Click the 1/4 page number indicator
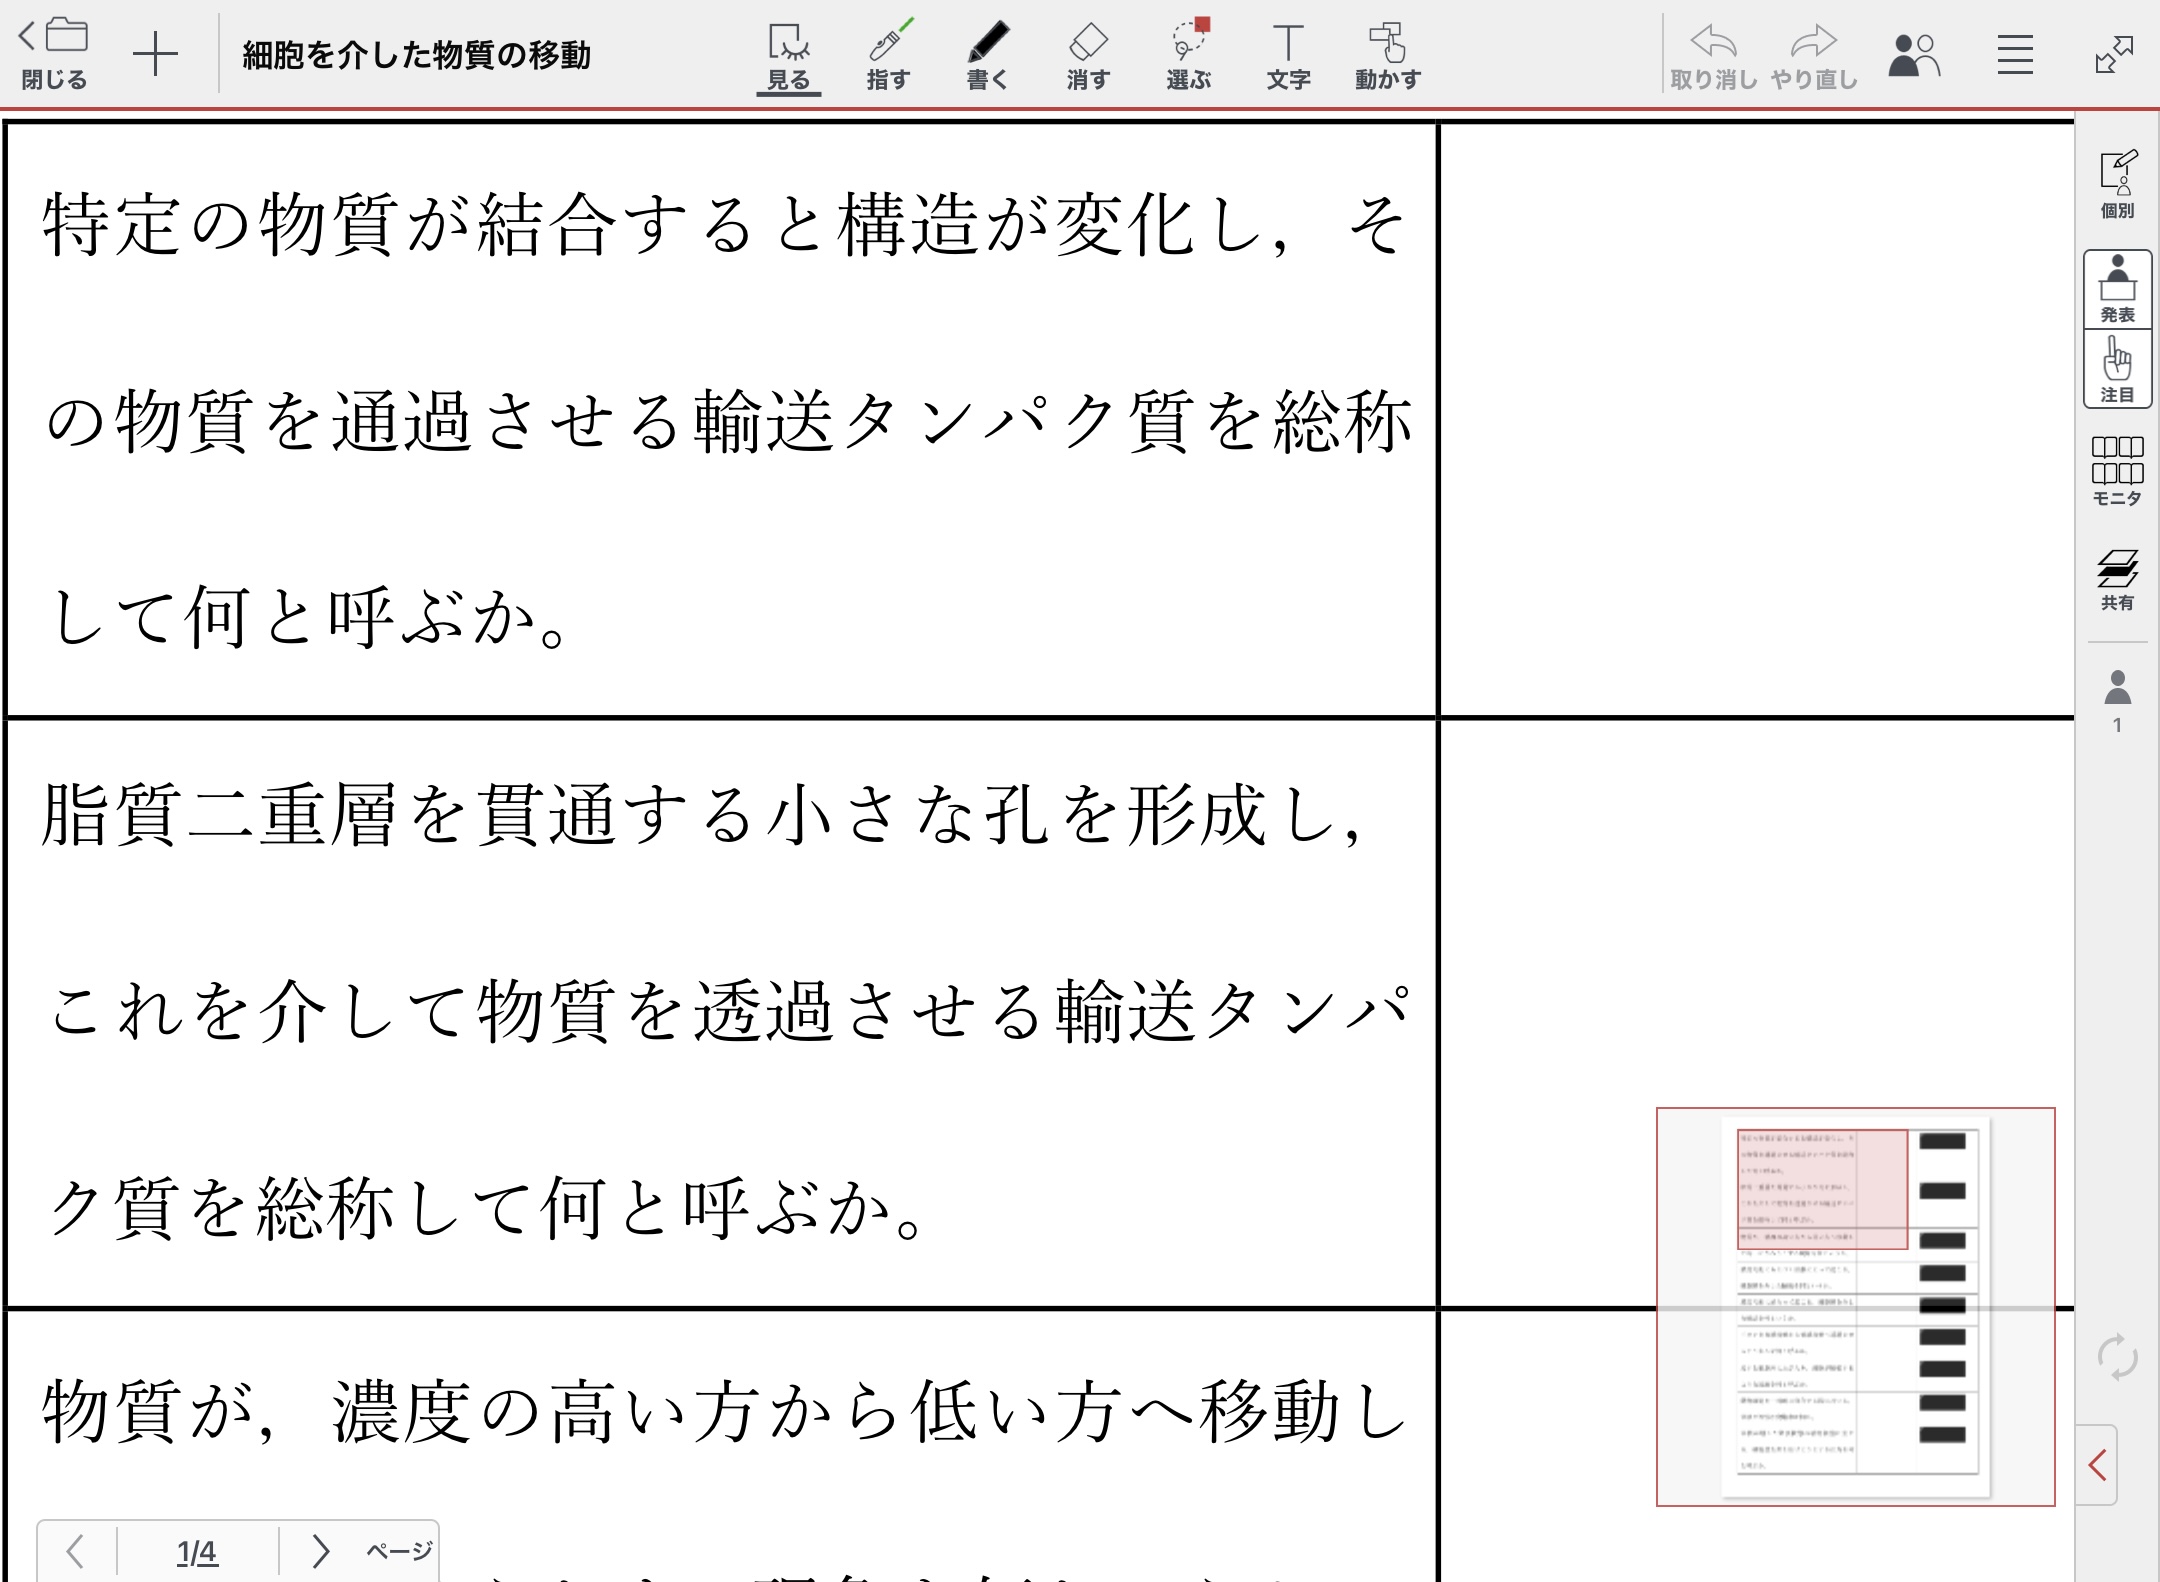 point(197,1552)
